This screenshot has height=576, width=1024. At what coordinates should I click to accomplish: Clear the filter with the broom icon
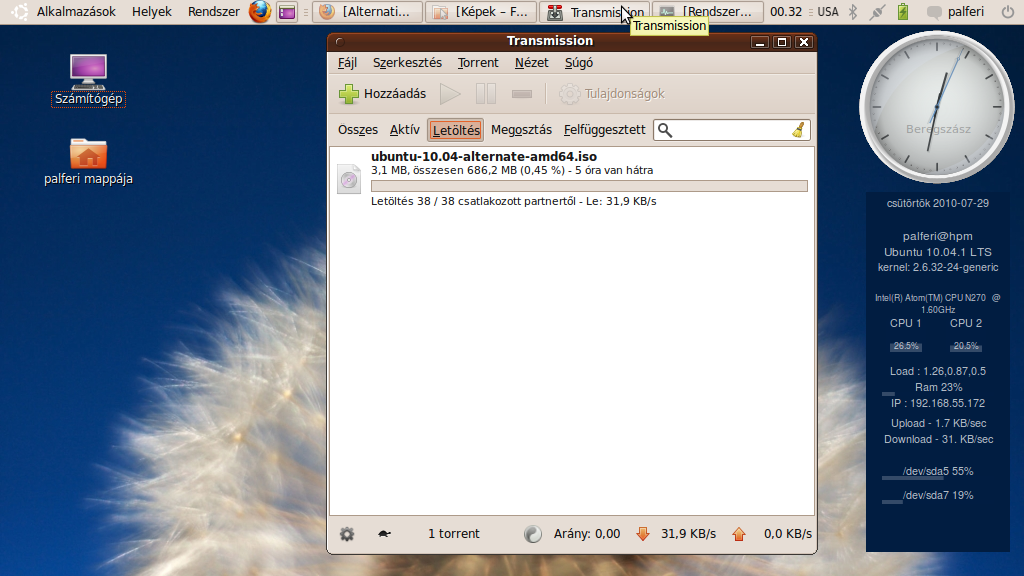[798, 130]
